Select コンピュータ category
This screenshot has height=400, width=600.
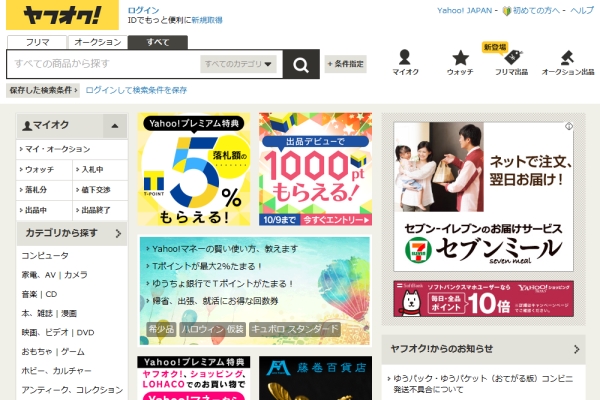coord(45,256)
